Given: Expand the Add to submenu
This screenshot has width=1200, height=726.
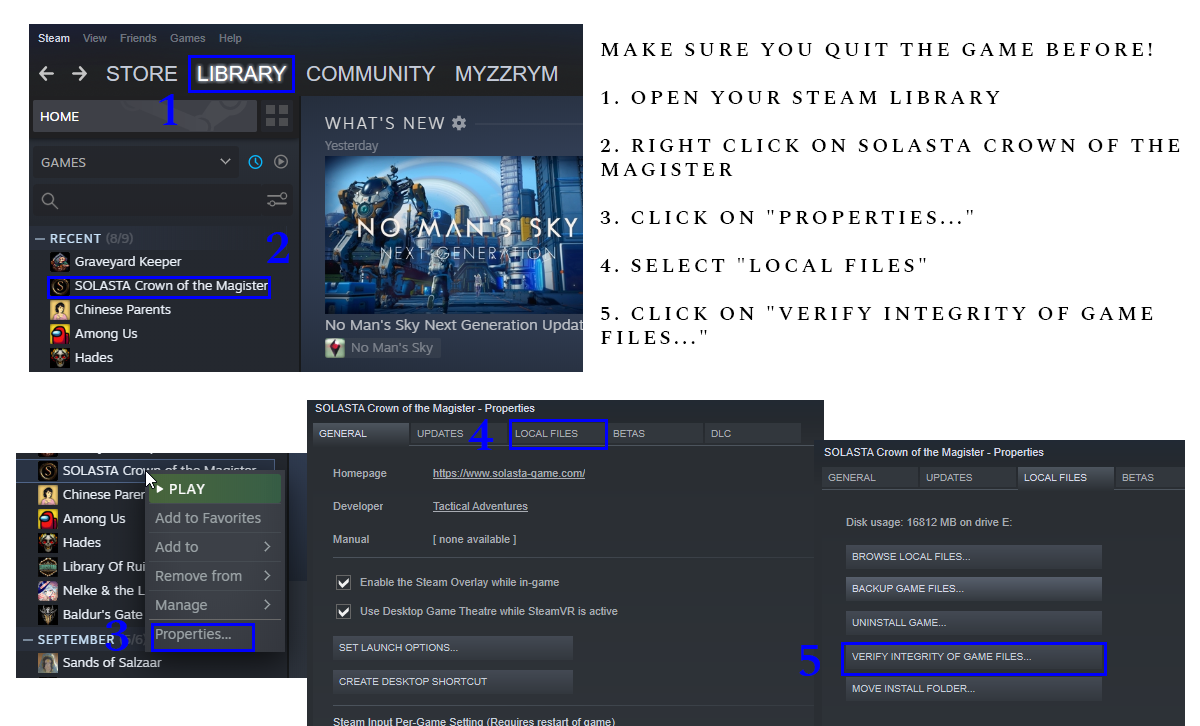Looking at the screenshot, I should tap(214, 547).
